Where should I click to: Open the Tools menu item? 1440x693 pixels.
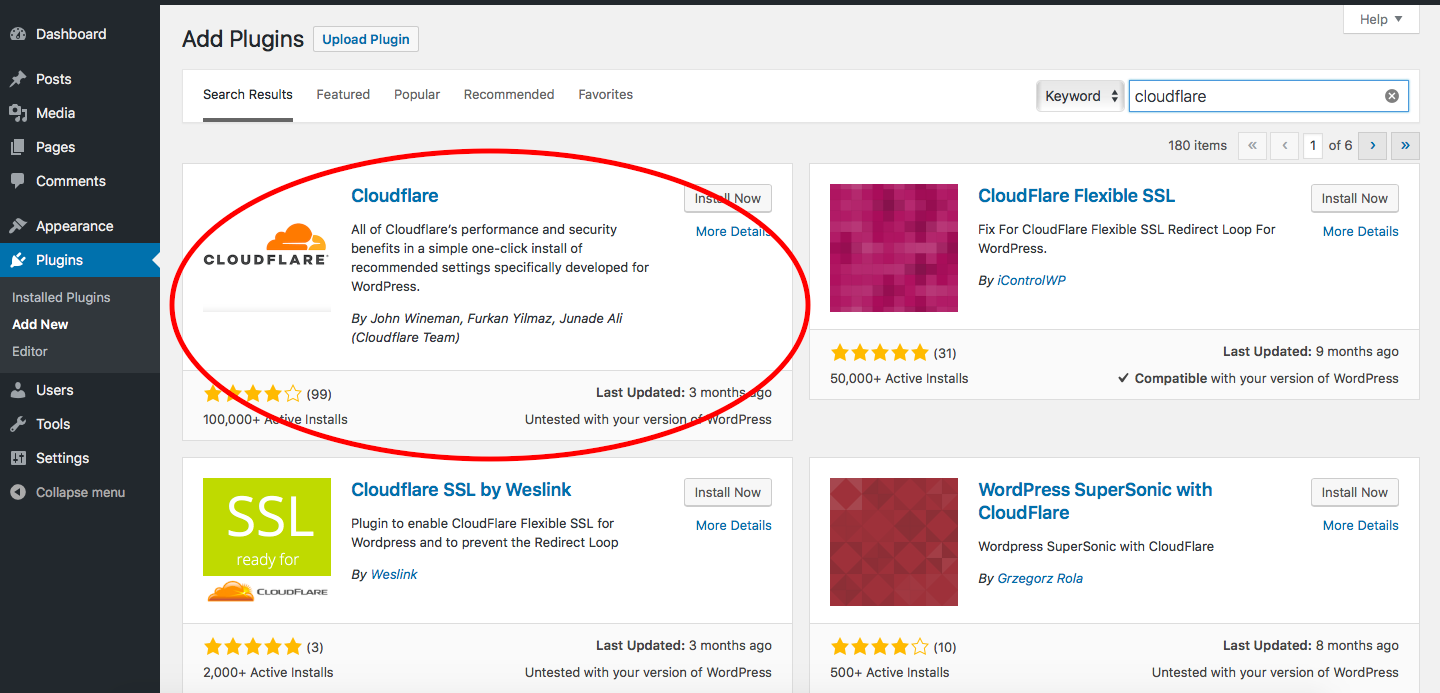point(80,424)
